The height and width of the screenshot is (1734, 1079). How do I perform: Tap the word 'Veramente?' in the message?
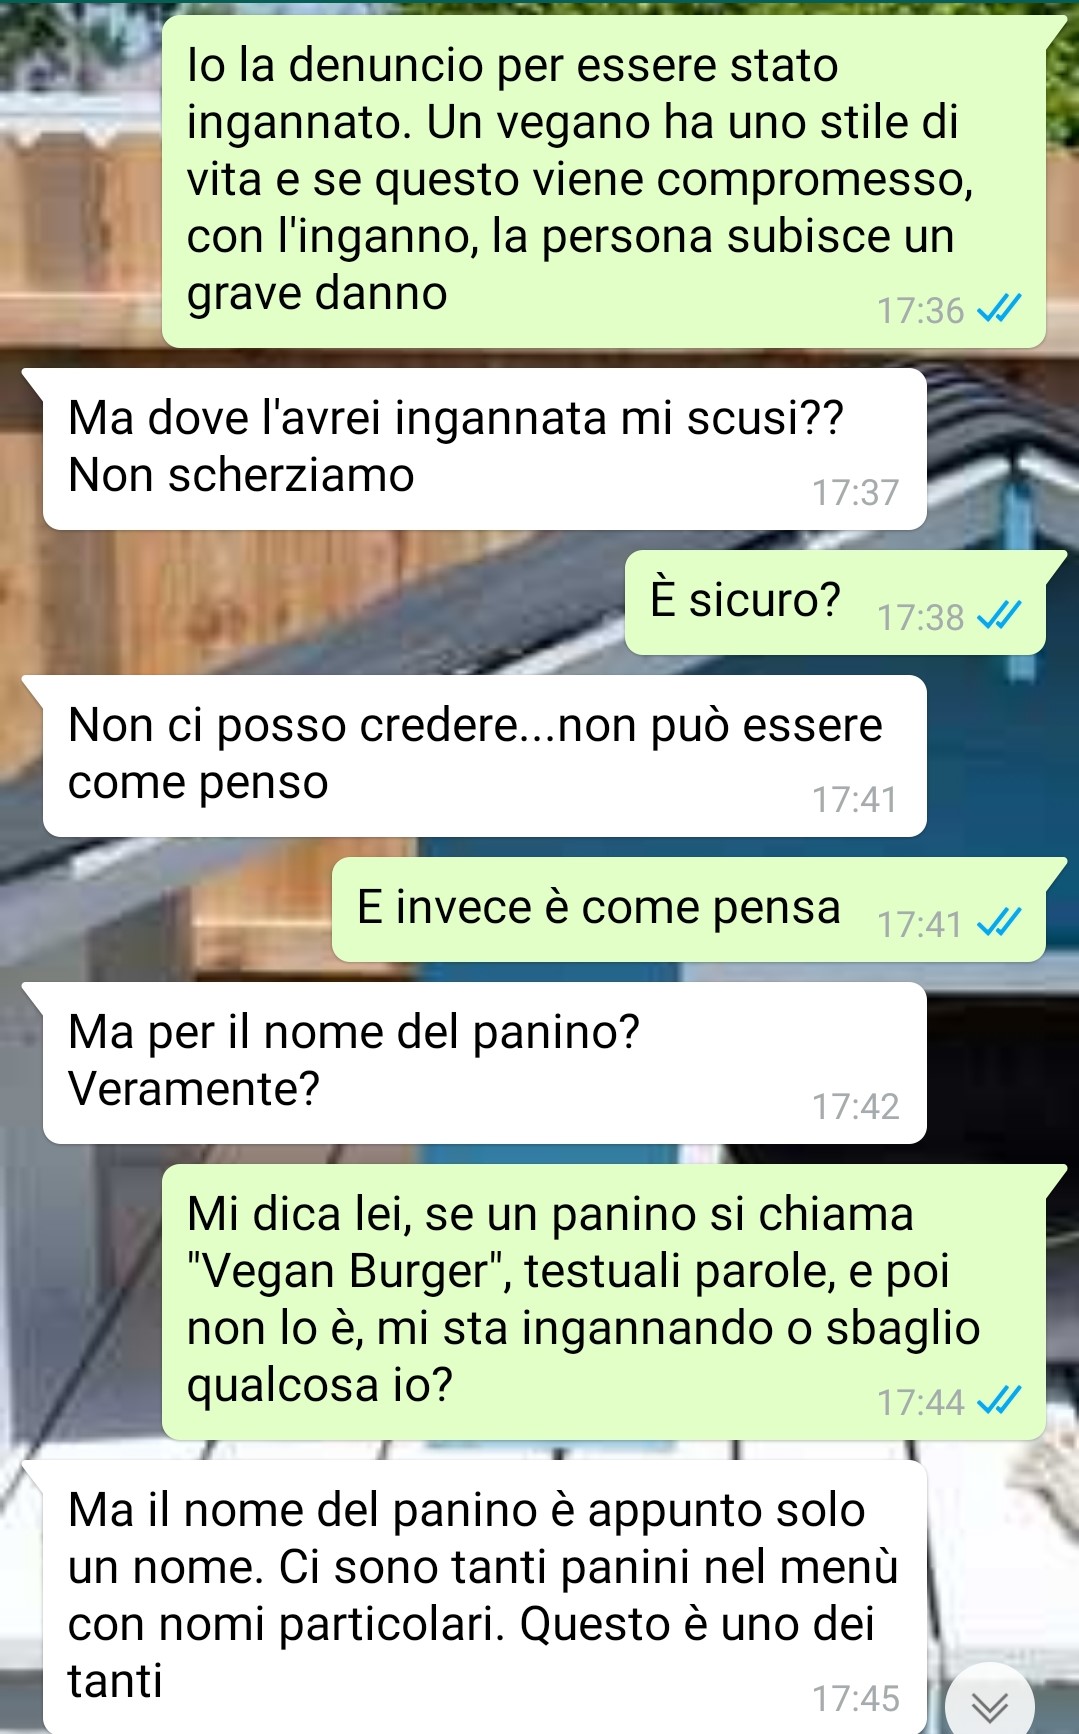tap(193, 1089)
